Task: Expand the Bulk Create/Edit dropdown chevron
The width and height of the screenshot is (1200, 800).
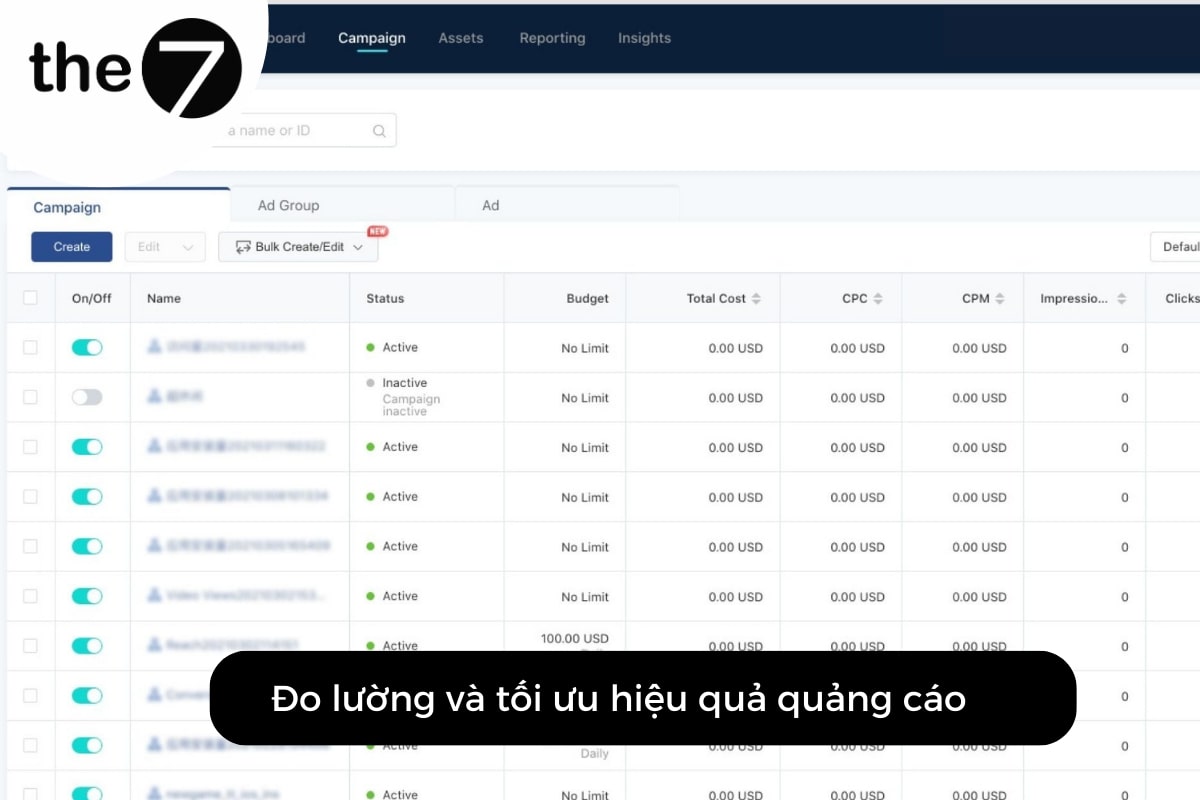Action: point(358,247)
